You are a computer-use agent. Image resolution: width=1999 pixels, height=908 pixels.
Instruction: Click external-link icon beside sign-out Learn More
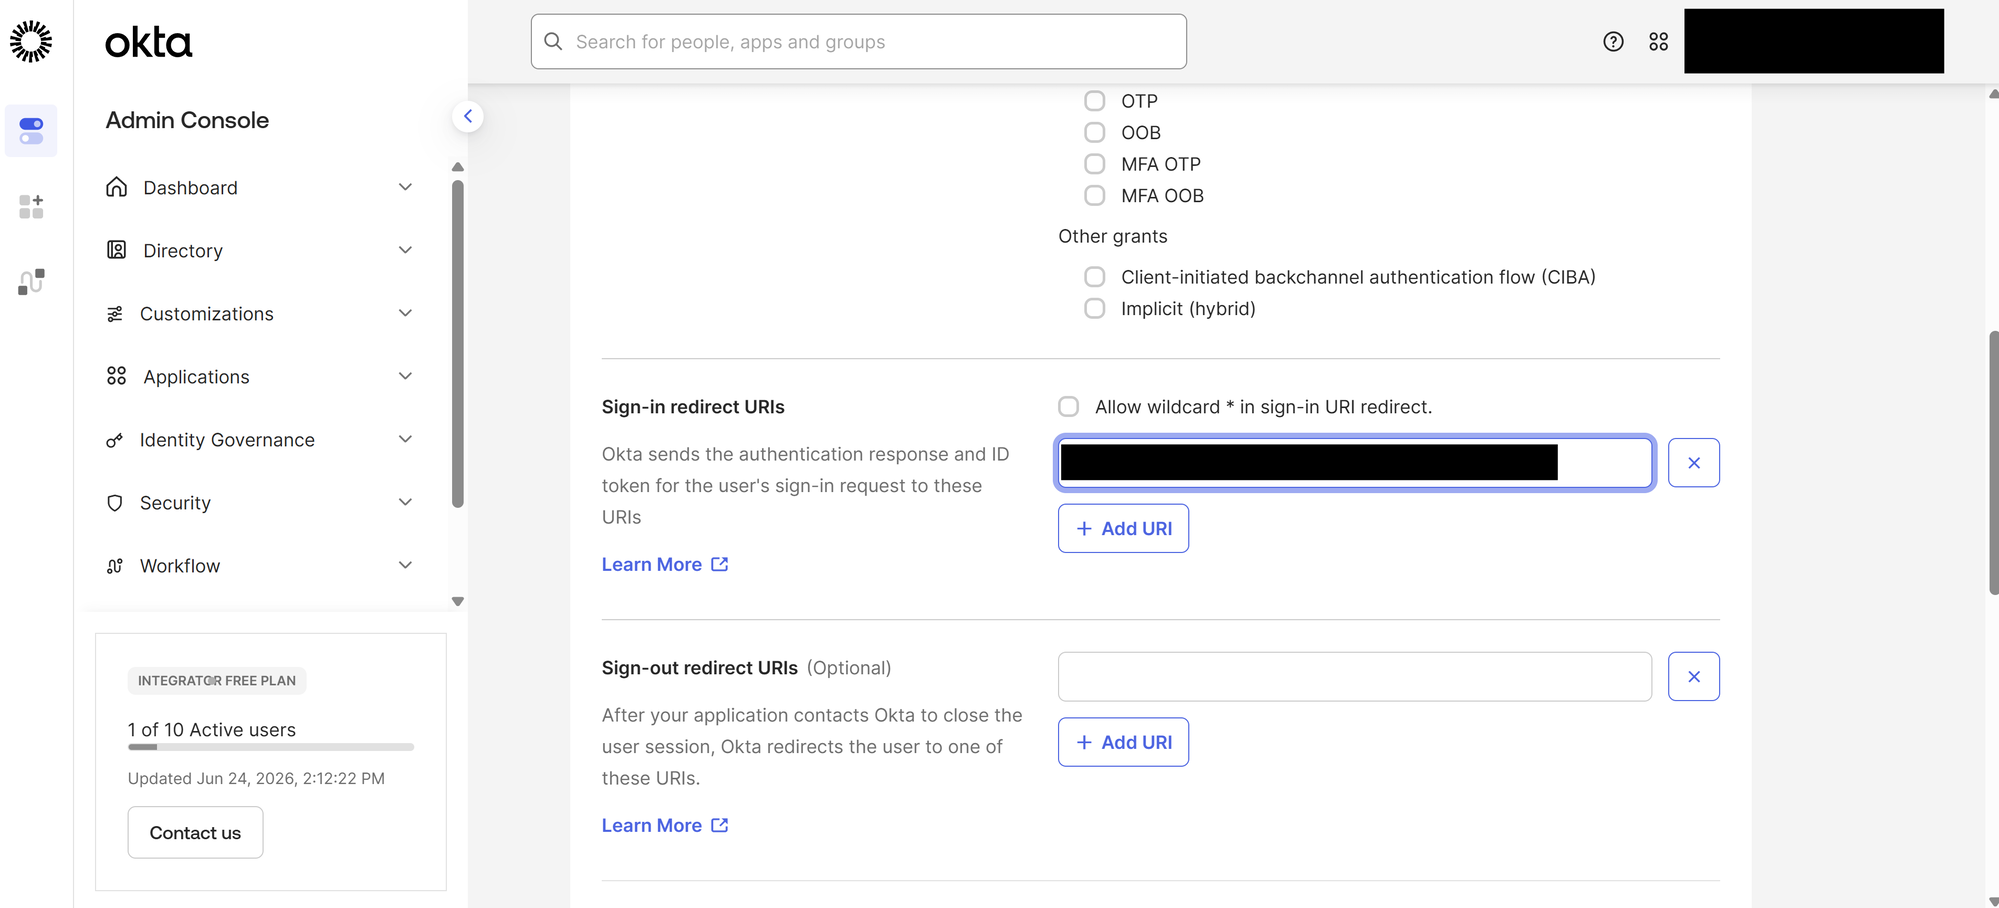coord(720,825)
